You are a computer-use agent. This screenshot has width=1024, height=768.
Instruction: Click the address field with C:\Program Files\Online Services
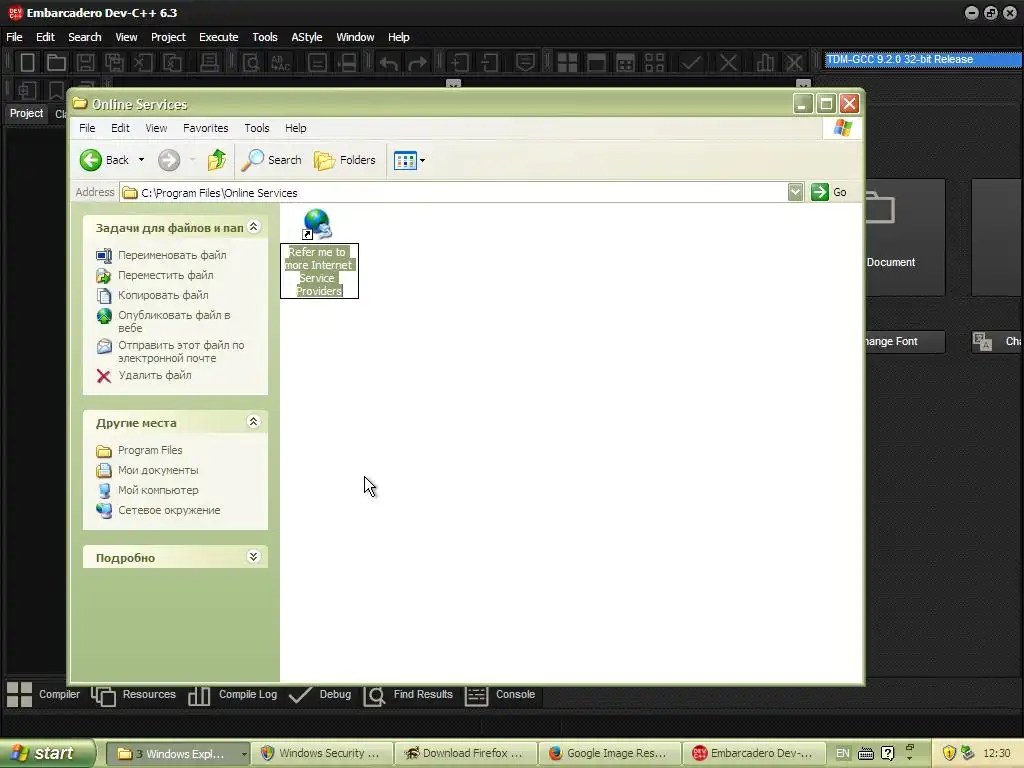click(454, 193)
